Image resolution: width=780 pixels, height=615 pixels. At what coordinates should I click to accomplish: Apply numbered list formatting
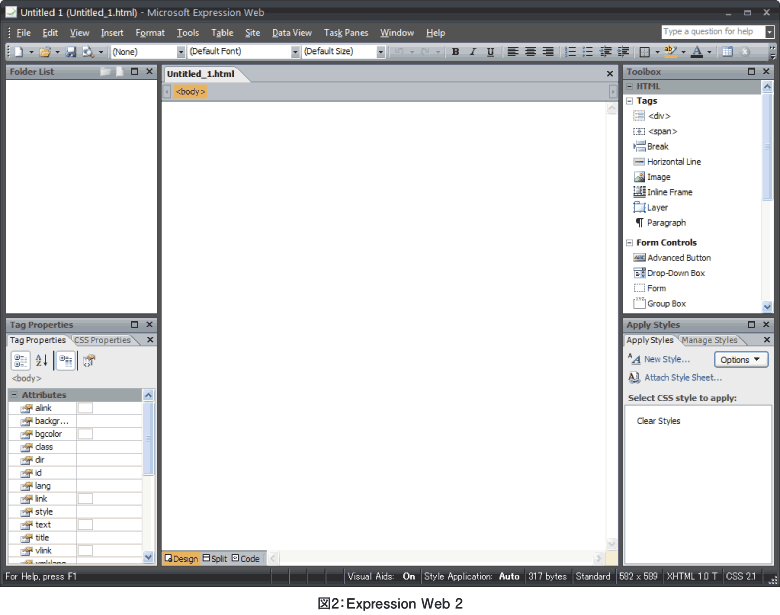(571, 51)
